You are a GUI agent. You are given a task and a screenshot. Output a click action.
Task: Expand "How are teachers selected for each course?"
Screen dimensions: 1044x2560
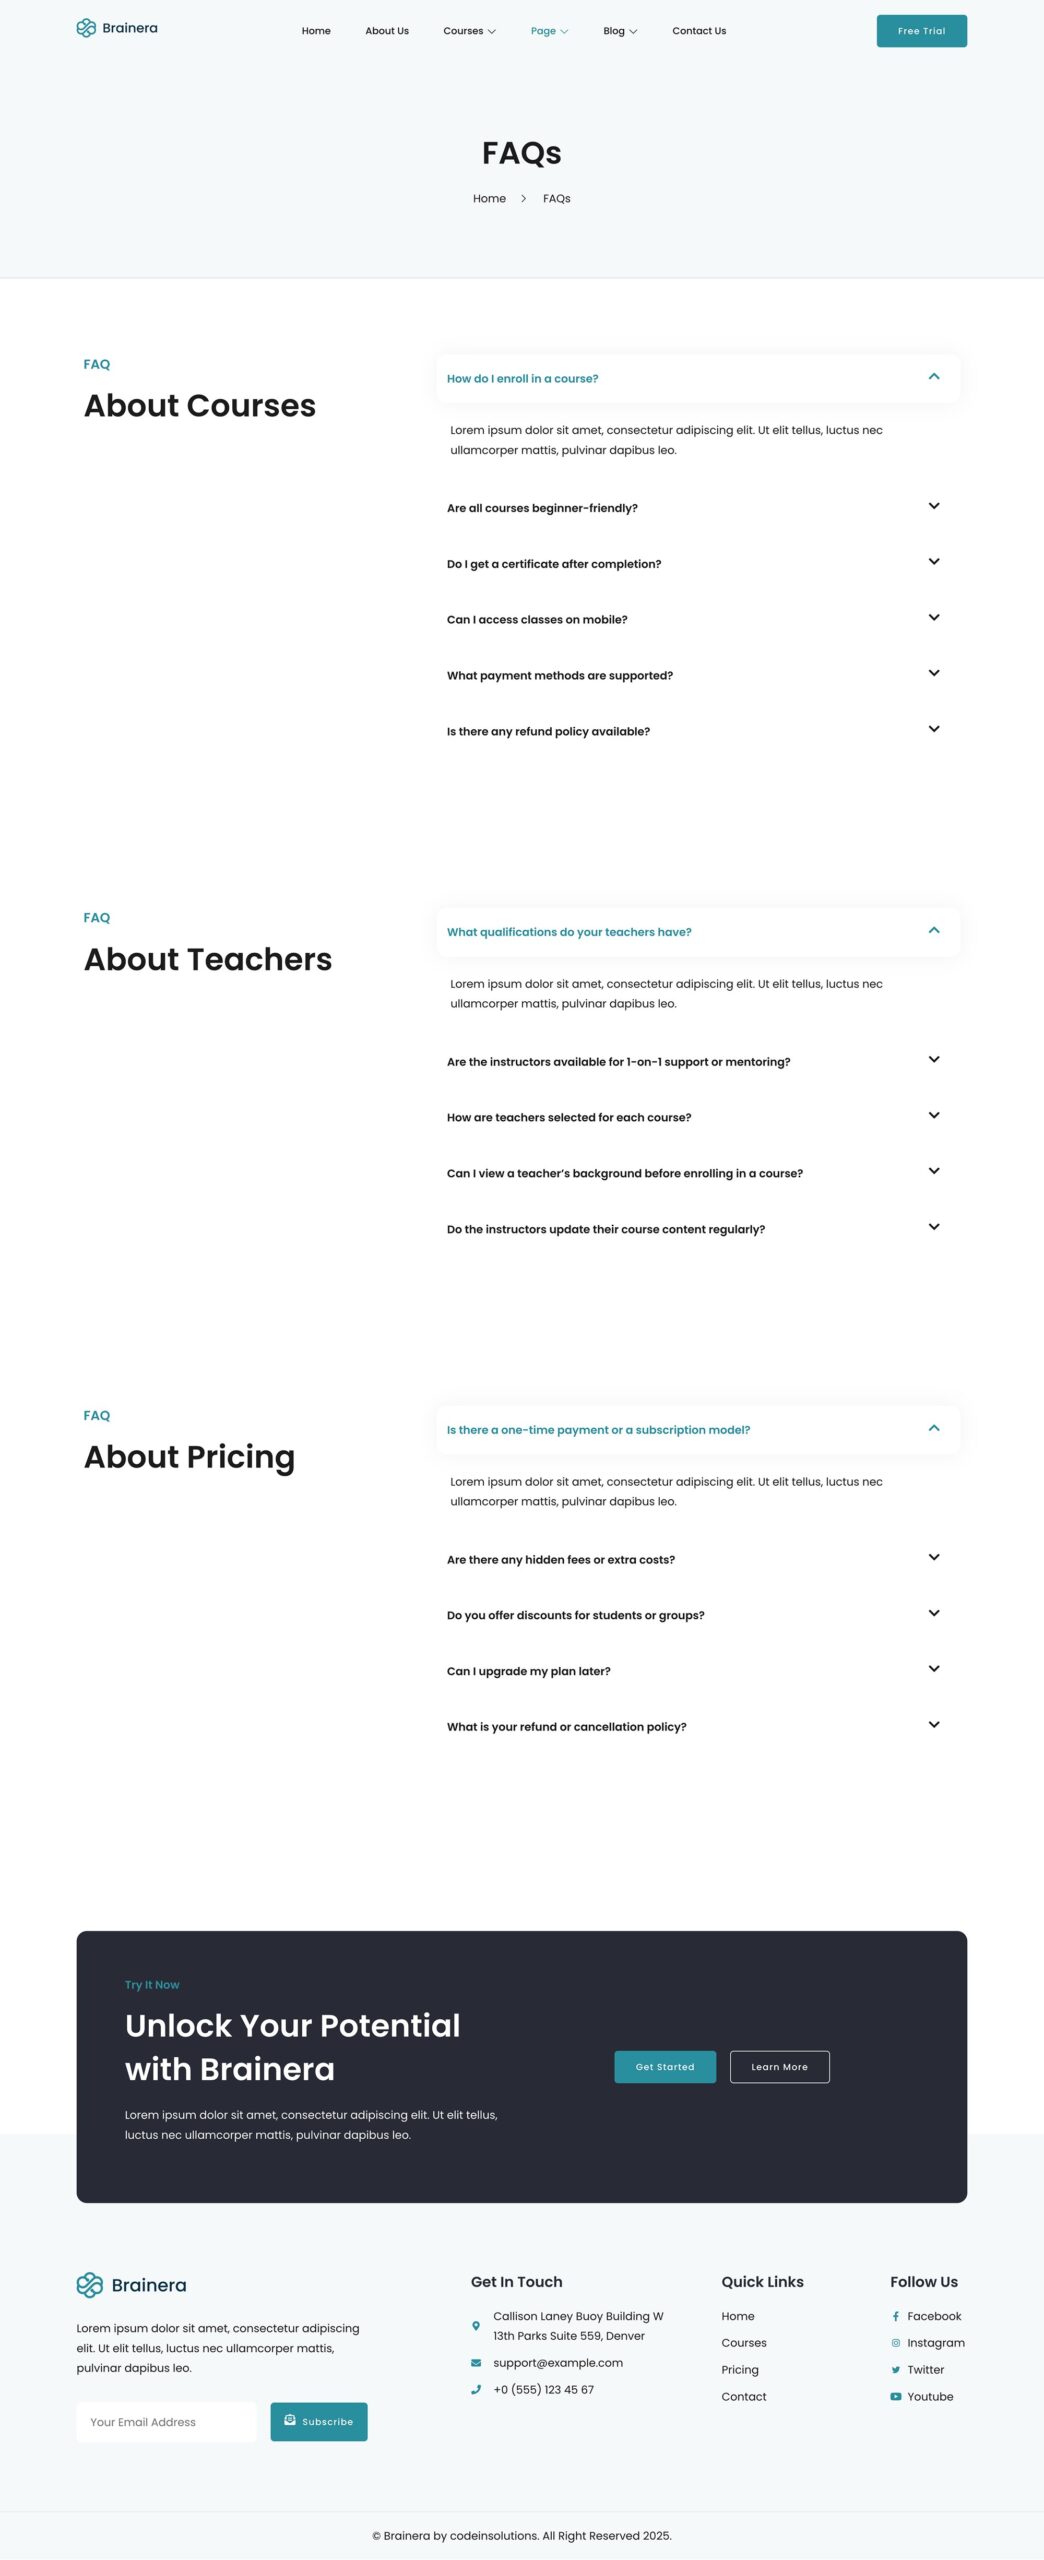coord(698,1117)
